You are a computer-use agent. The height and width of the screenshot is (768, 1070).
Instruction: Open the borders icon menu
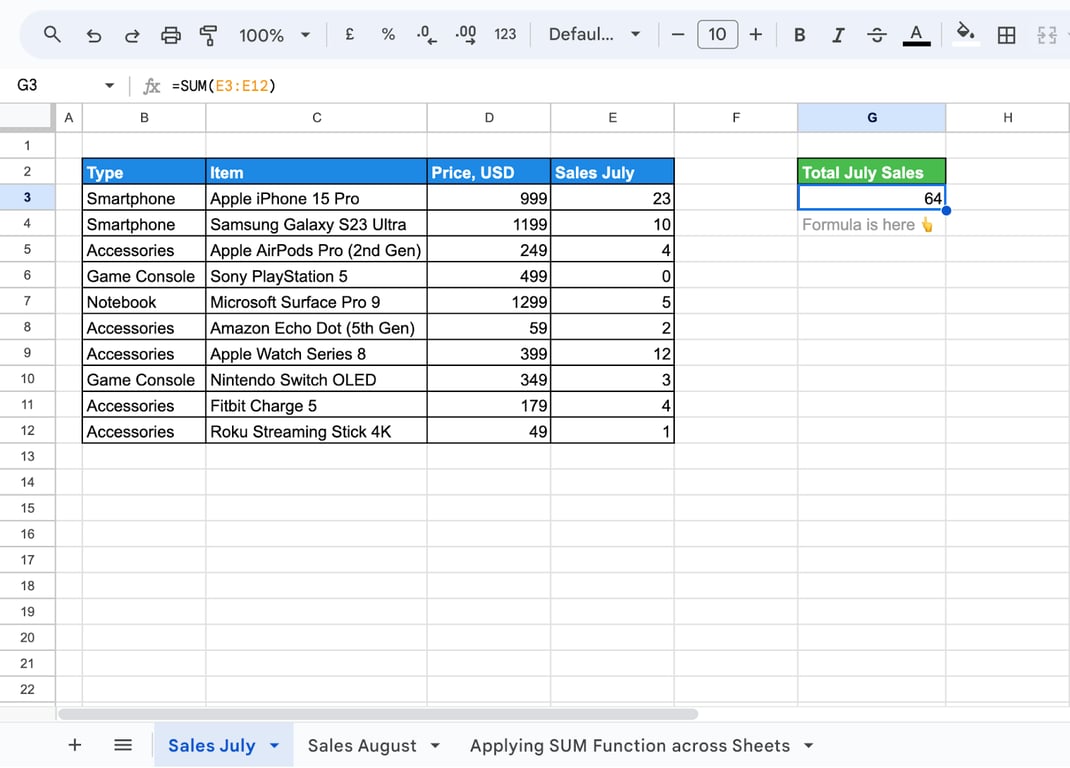coord(1007,35)
